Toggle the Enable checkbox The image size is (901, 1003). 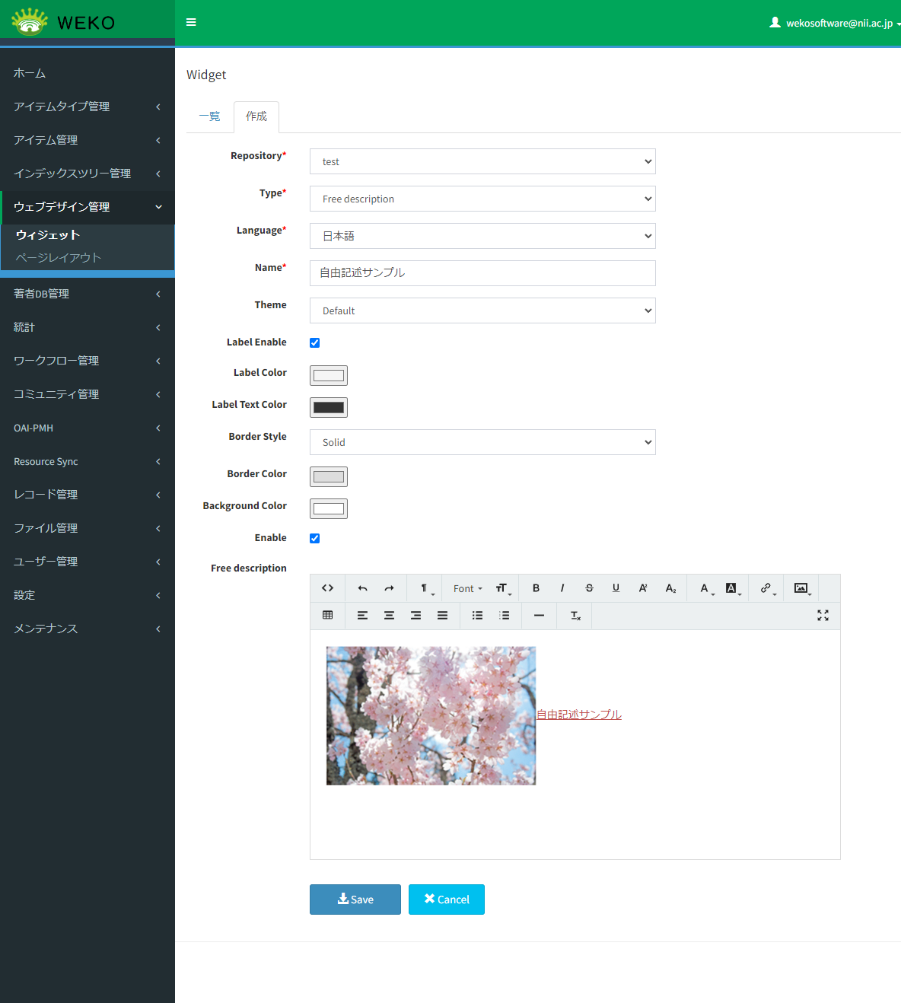tap(315, 538)
